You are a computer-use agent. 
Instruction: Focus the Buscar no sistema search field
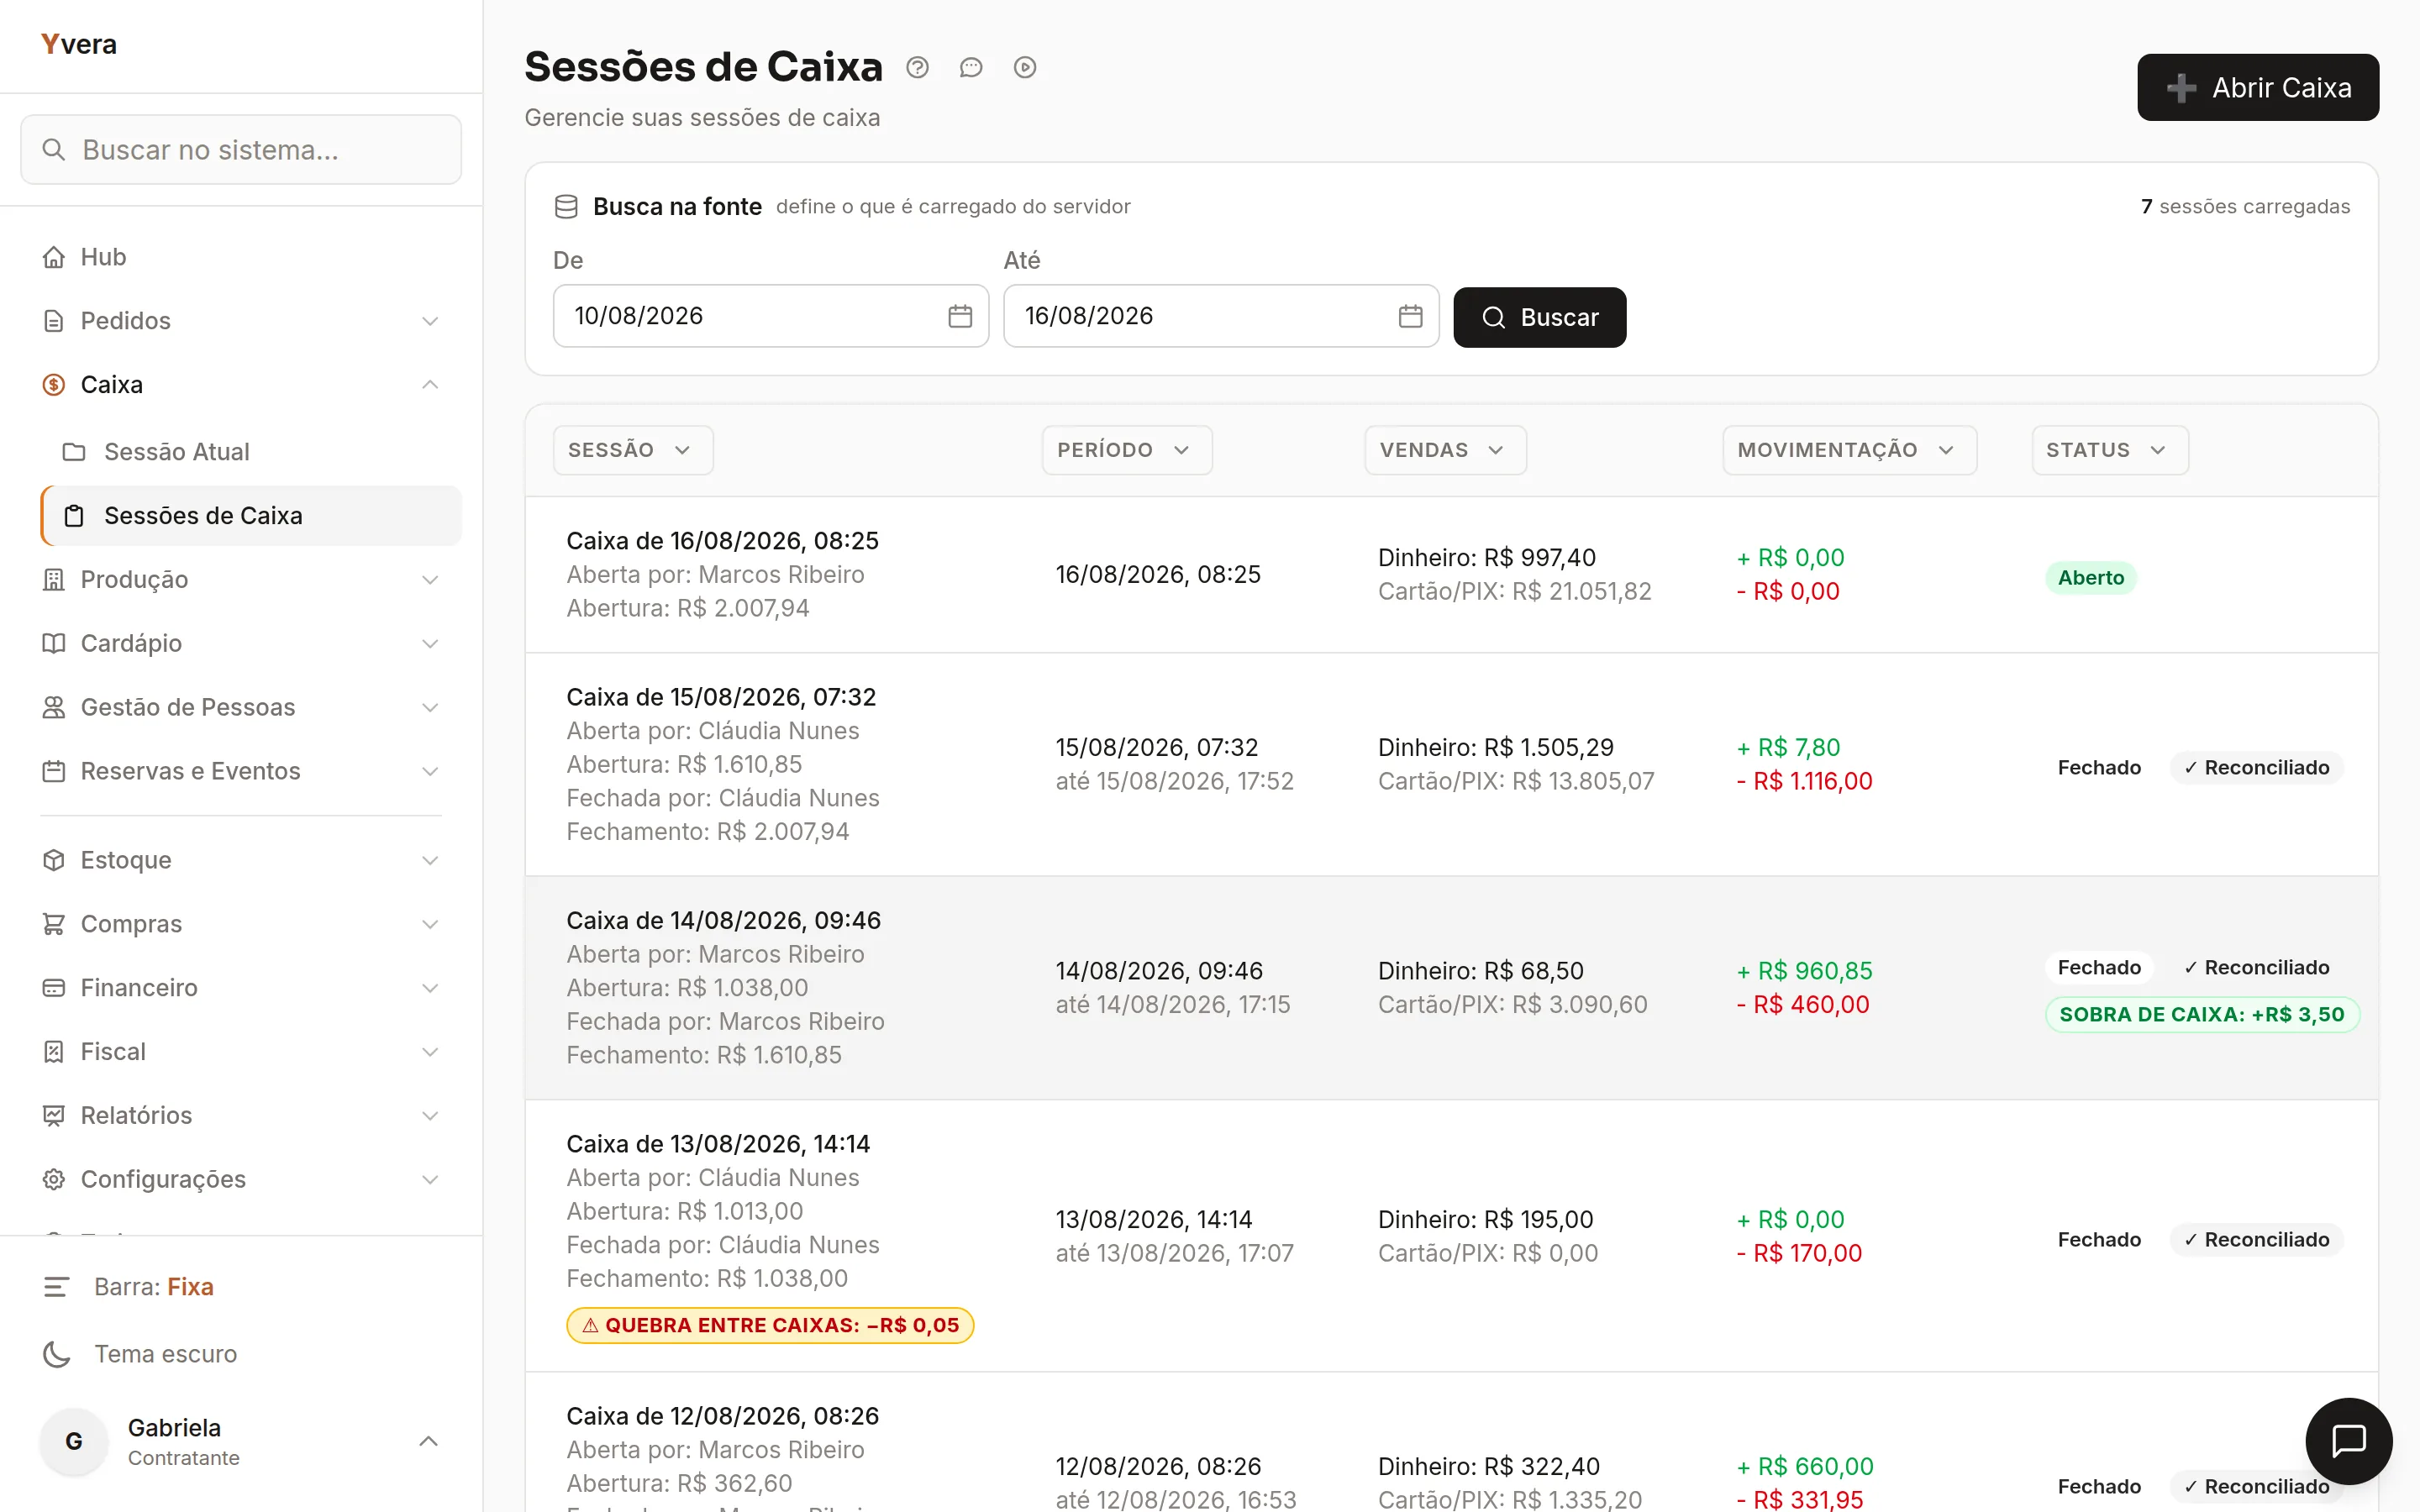click(241, 150)
